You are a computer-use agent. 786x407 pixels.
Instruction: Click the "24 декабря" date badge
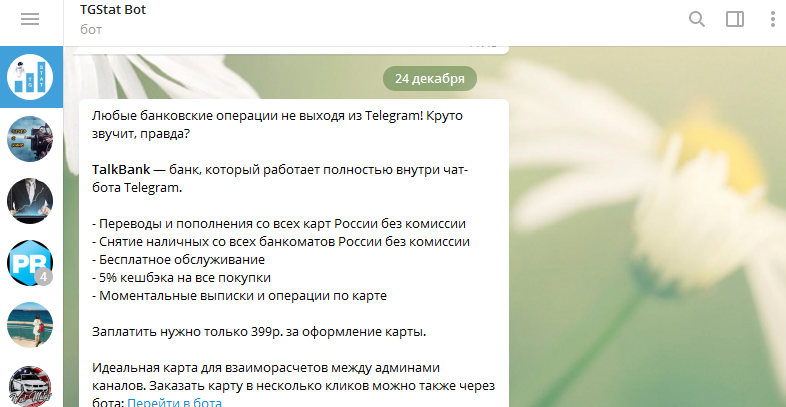(x=430, y=79)
